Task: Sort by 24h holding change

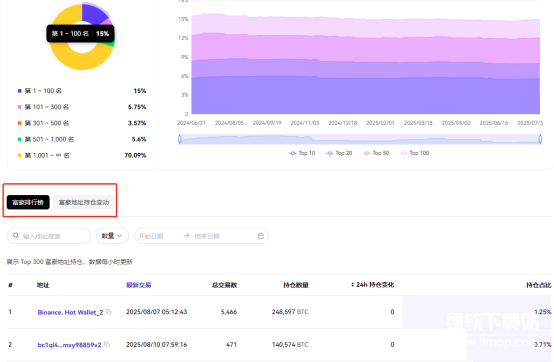Action: tap(373, 285)
